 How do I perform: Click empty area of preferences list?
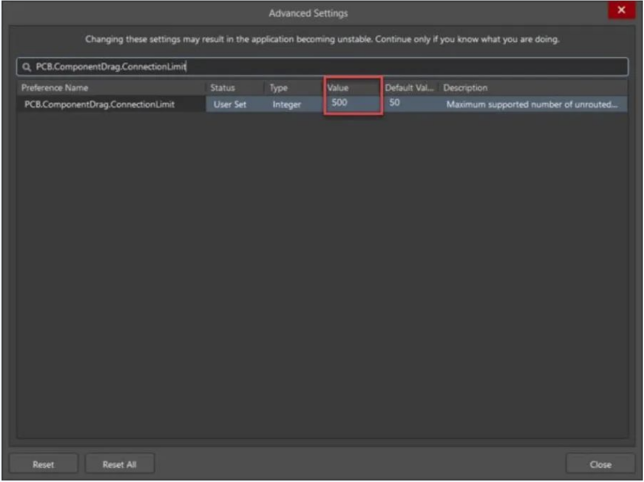(320, 280)
